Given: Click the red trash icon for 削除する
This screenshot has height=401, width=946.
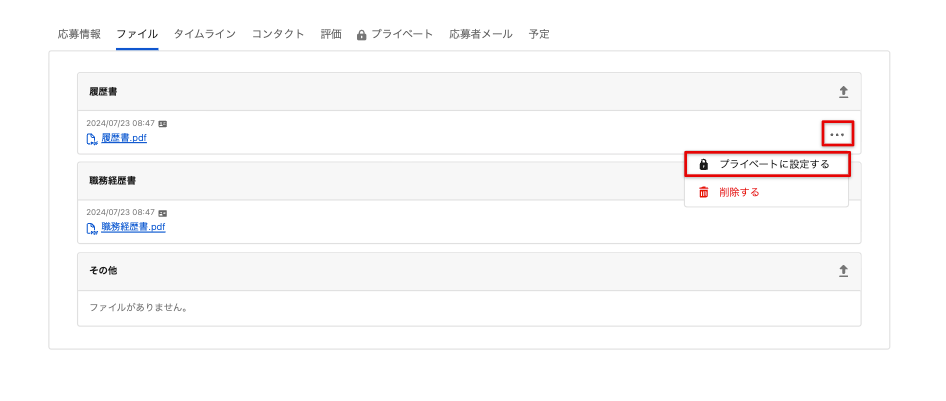Looking at the screenshot, I should point(703,192).
